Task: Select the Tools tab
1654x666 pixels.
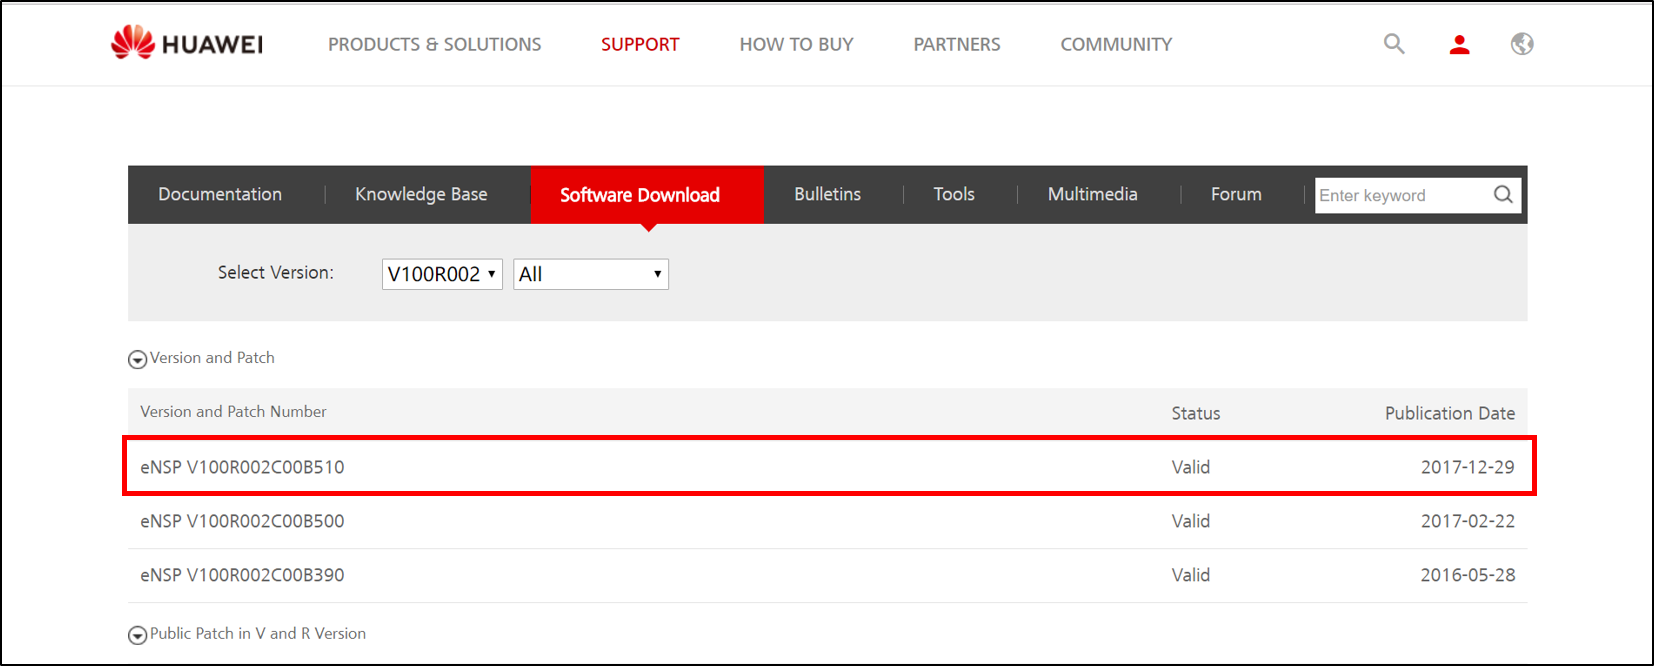Action: (x=954, y=194)
